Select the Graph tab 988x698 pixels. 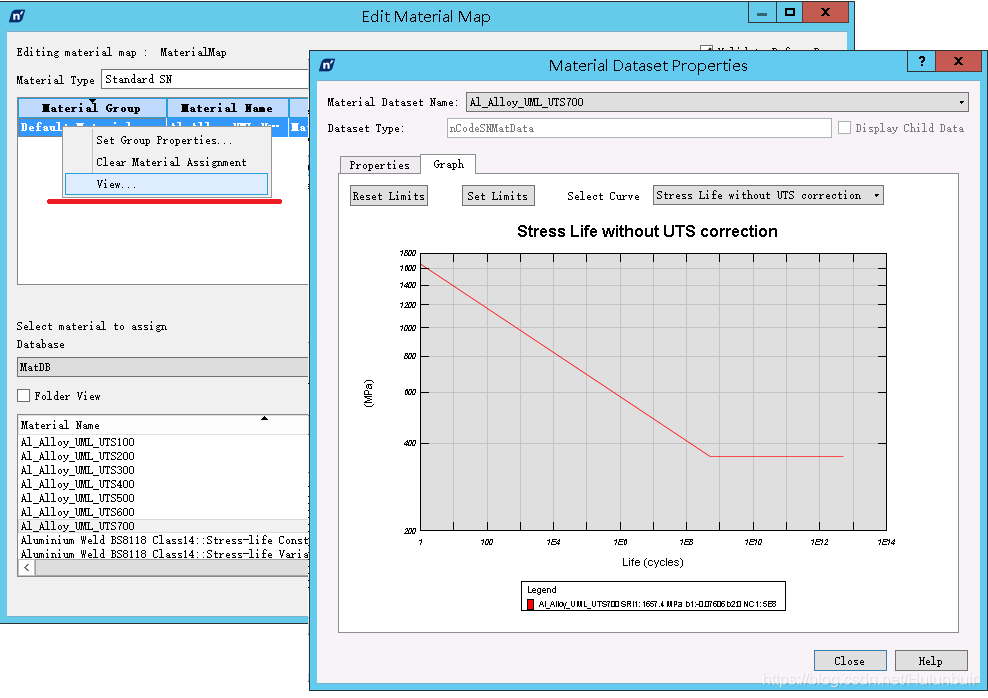448,164
